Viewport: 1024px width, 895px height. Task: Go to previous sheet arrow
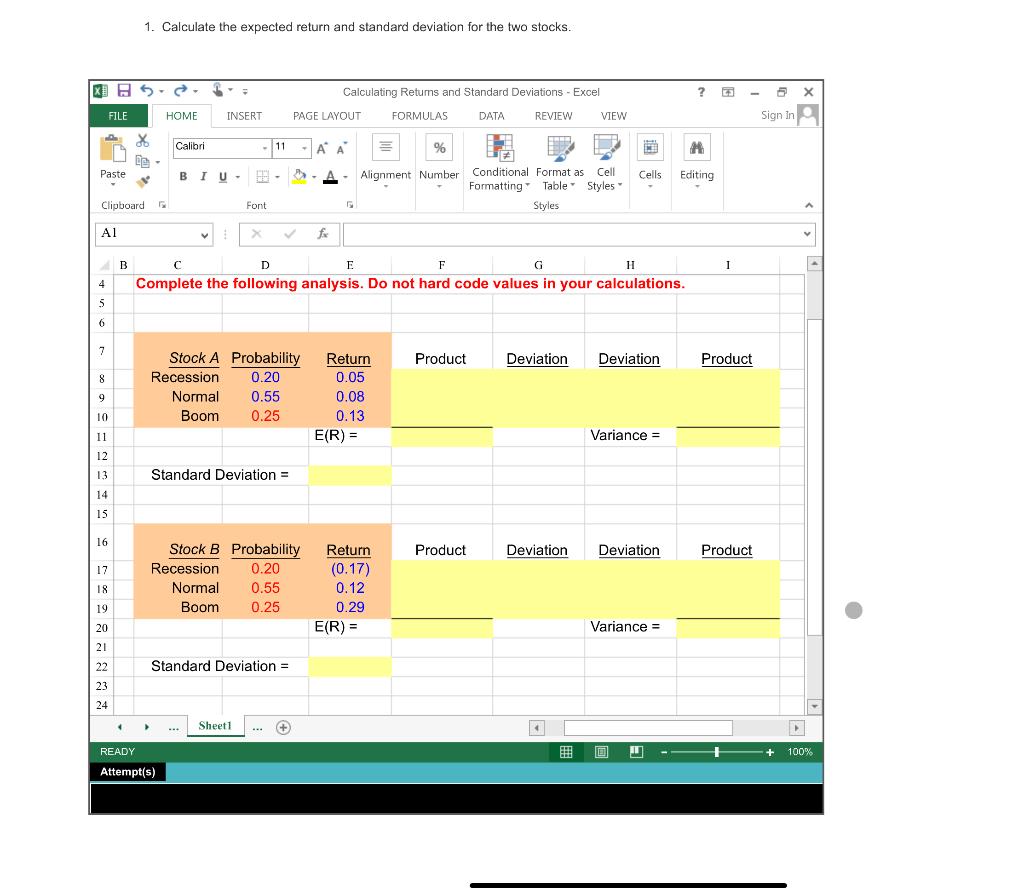coord(120,727)
